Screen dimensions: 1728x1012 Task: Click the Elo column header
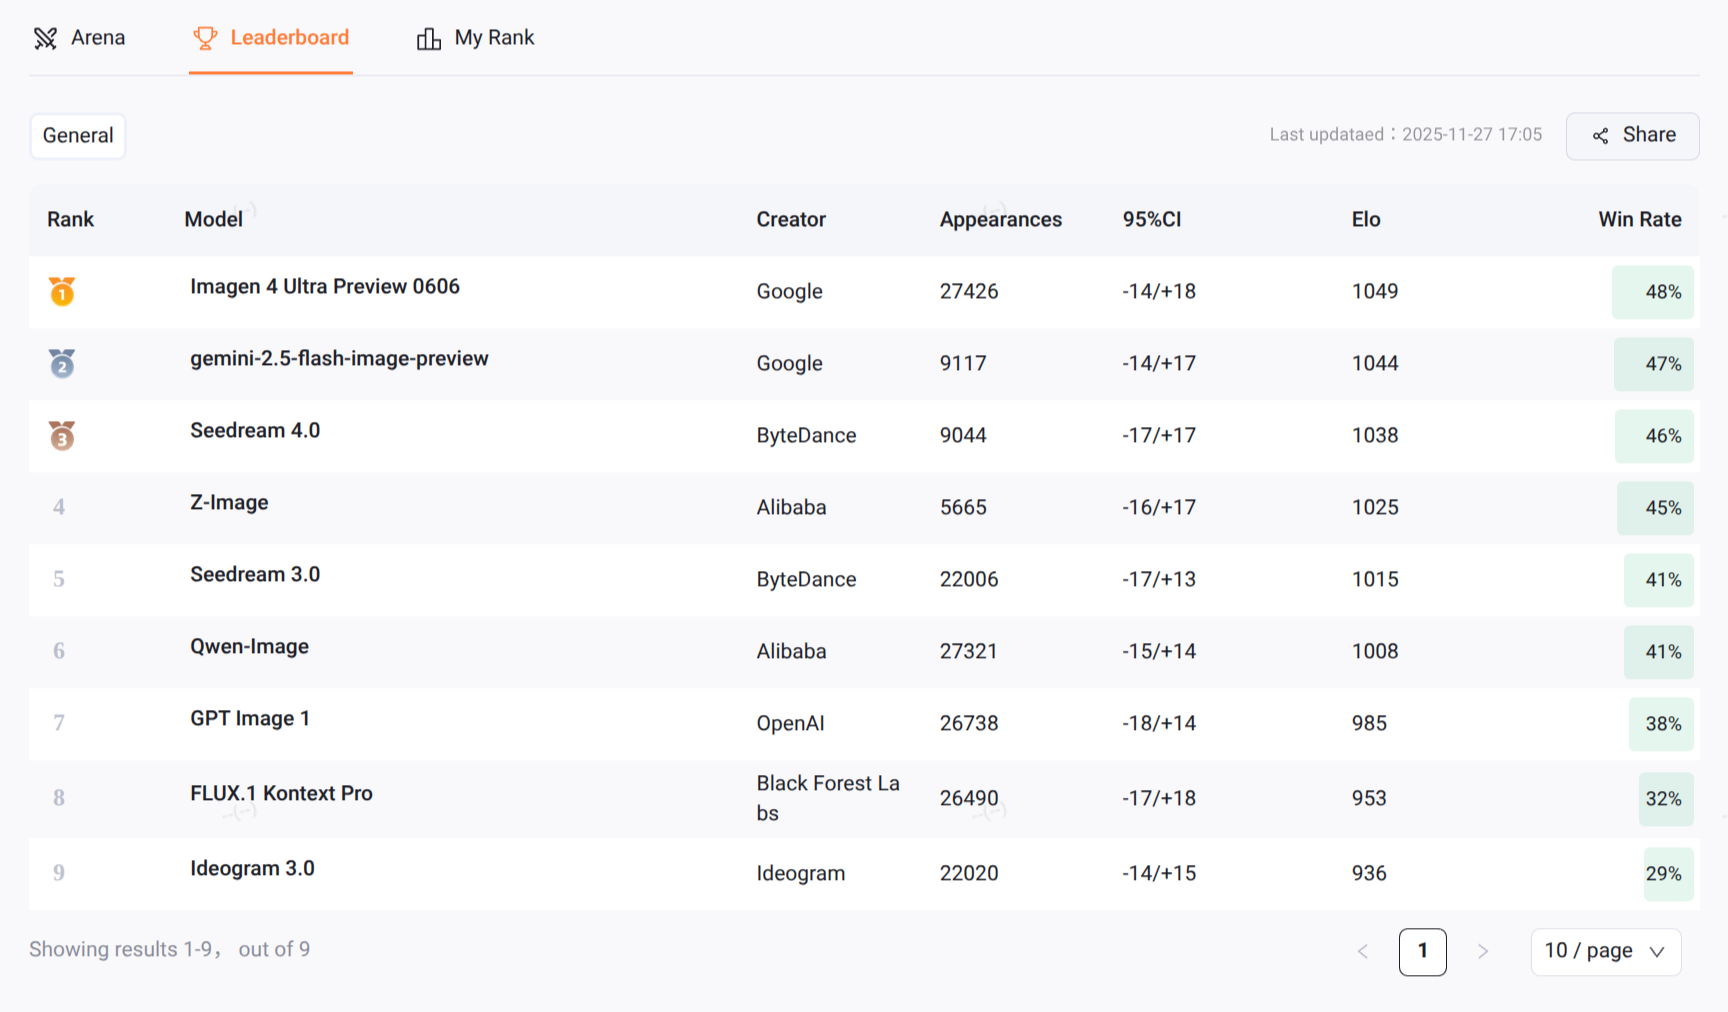pyautogui.click(x=1366, y=220)
